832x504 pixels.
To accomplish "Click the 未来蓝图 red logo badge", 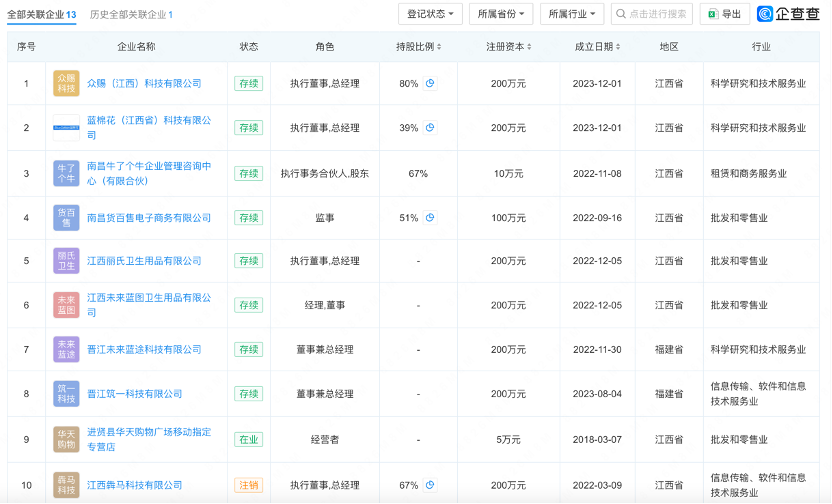I will click(66, 305).
